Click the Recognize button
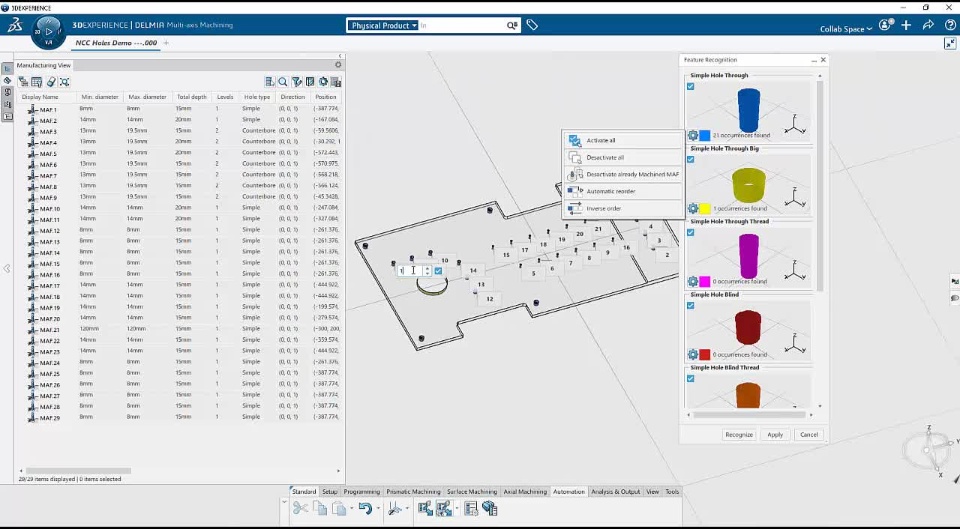 tap(739, 435)
